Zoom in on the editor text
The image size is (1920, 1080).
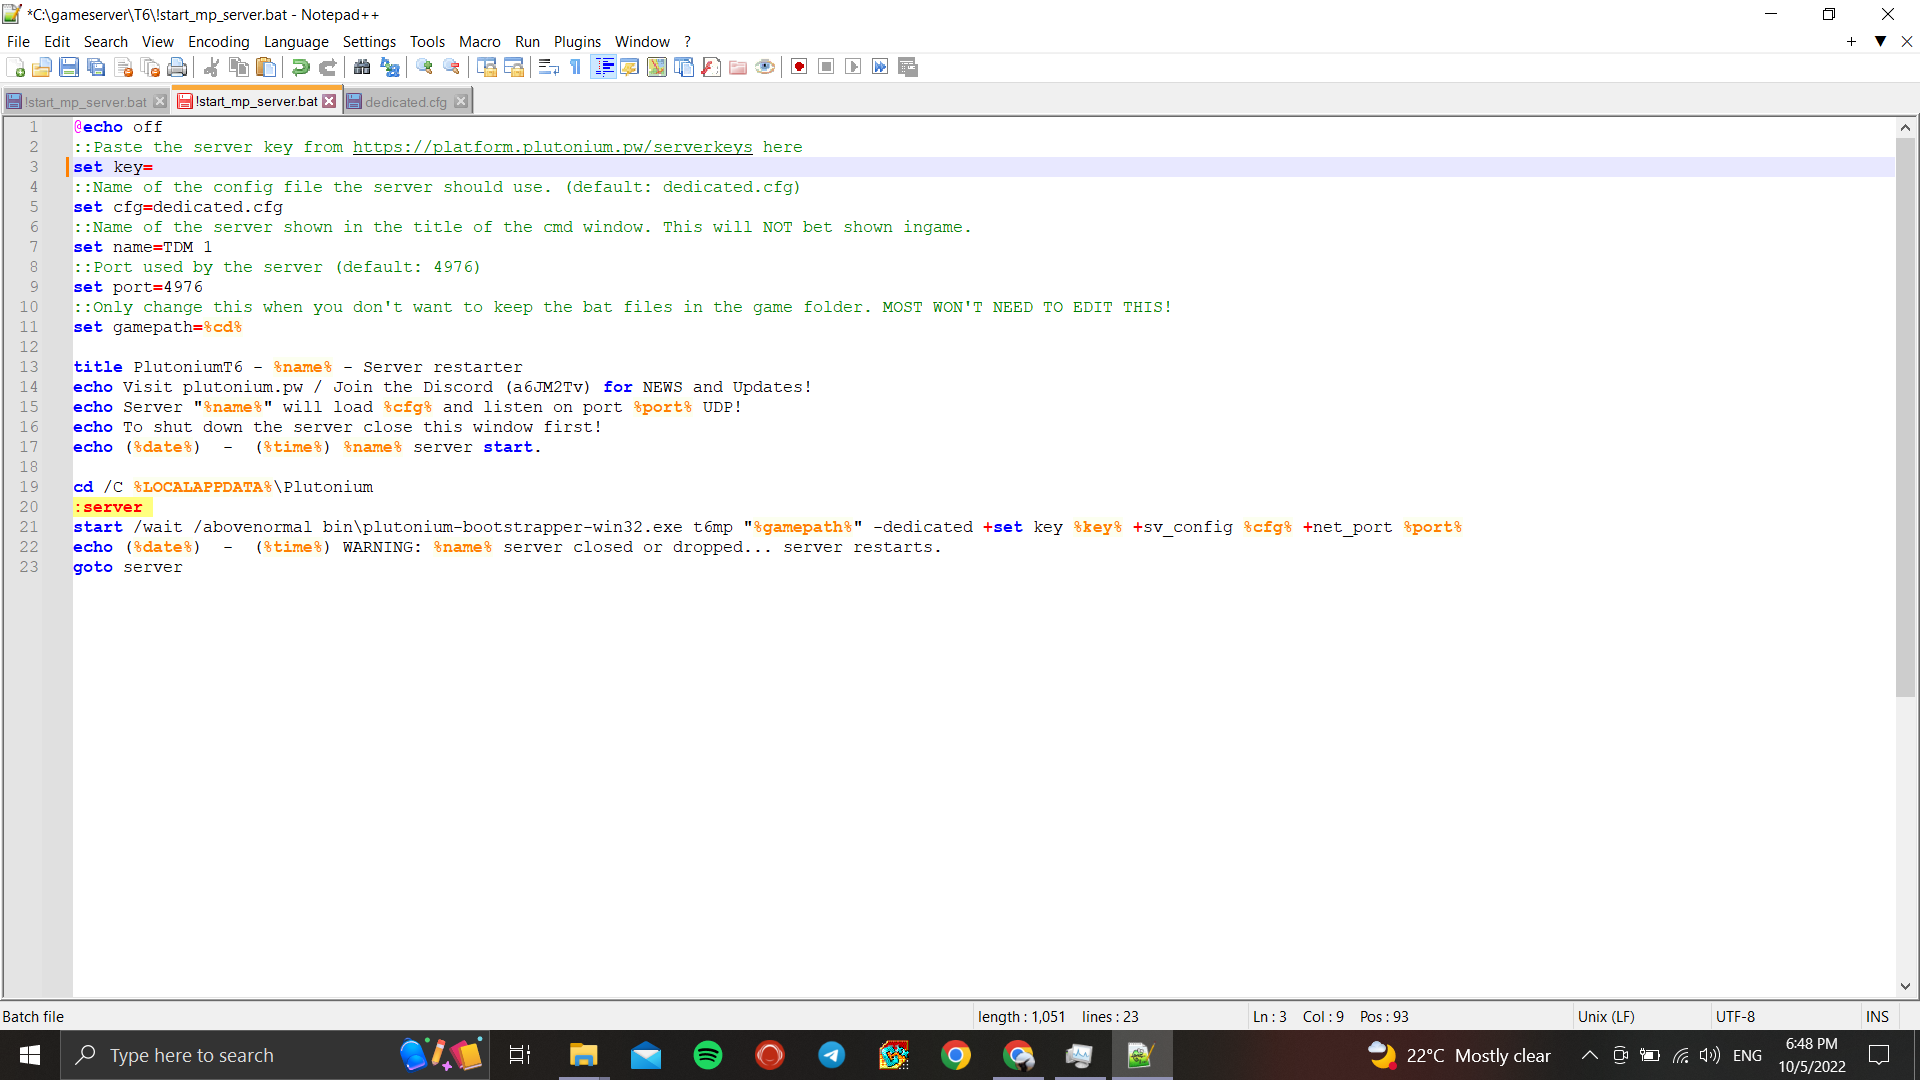click(424, 67)
